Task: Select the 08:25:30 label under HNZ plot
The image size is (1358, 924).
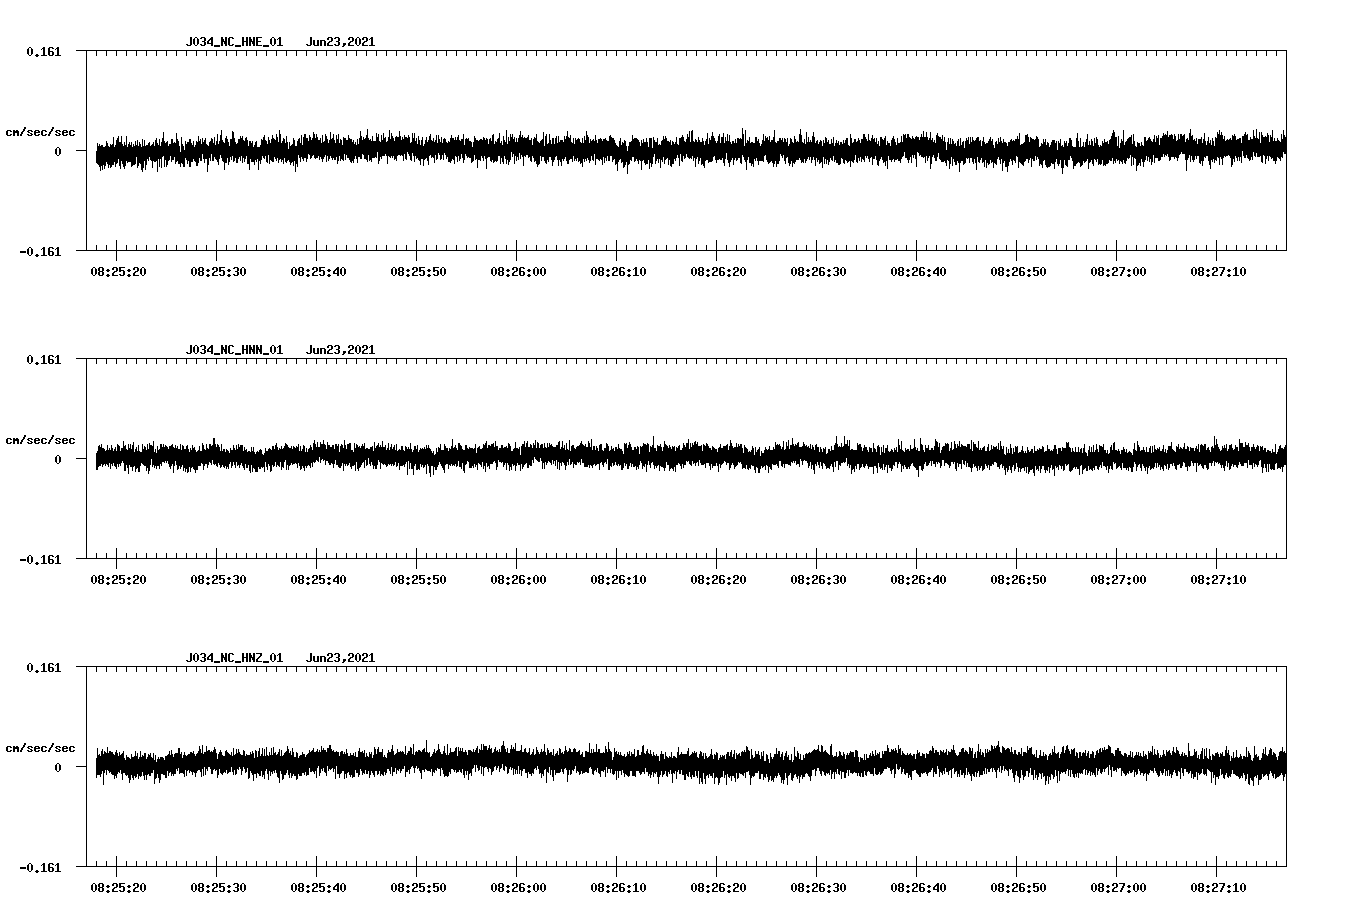Action: 217,887
